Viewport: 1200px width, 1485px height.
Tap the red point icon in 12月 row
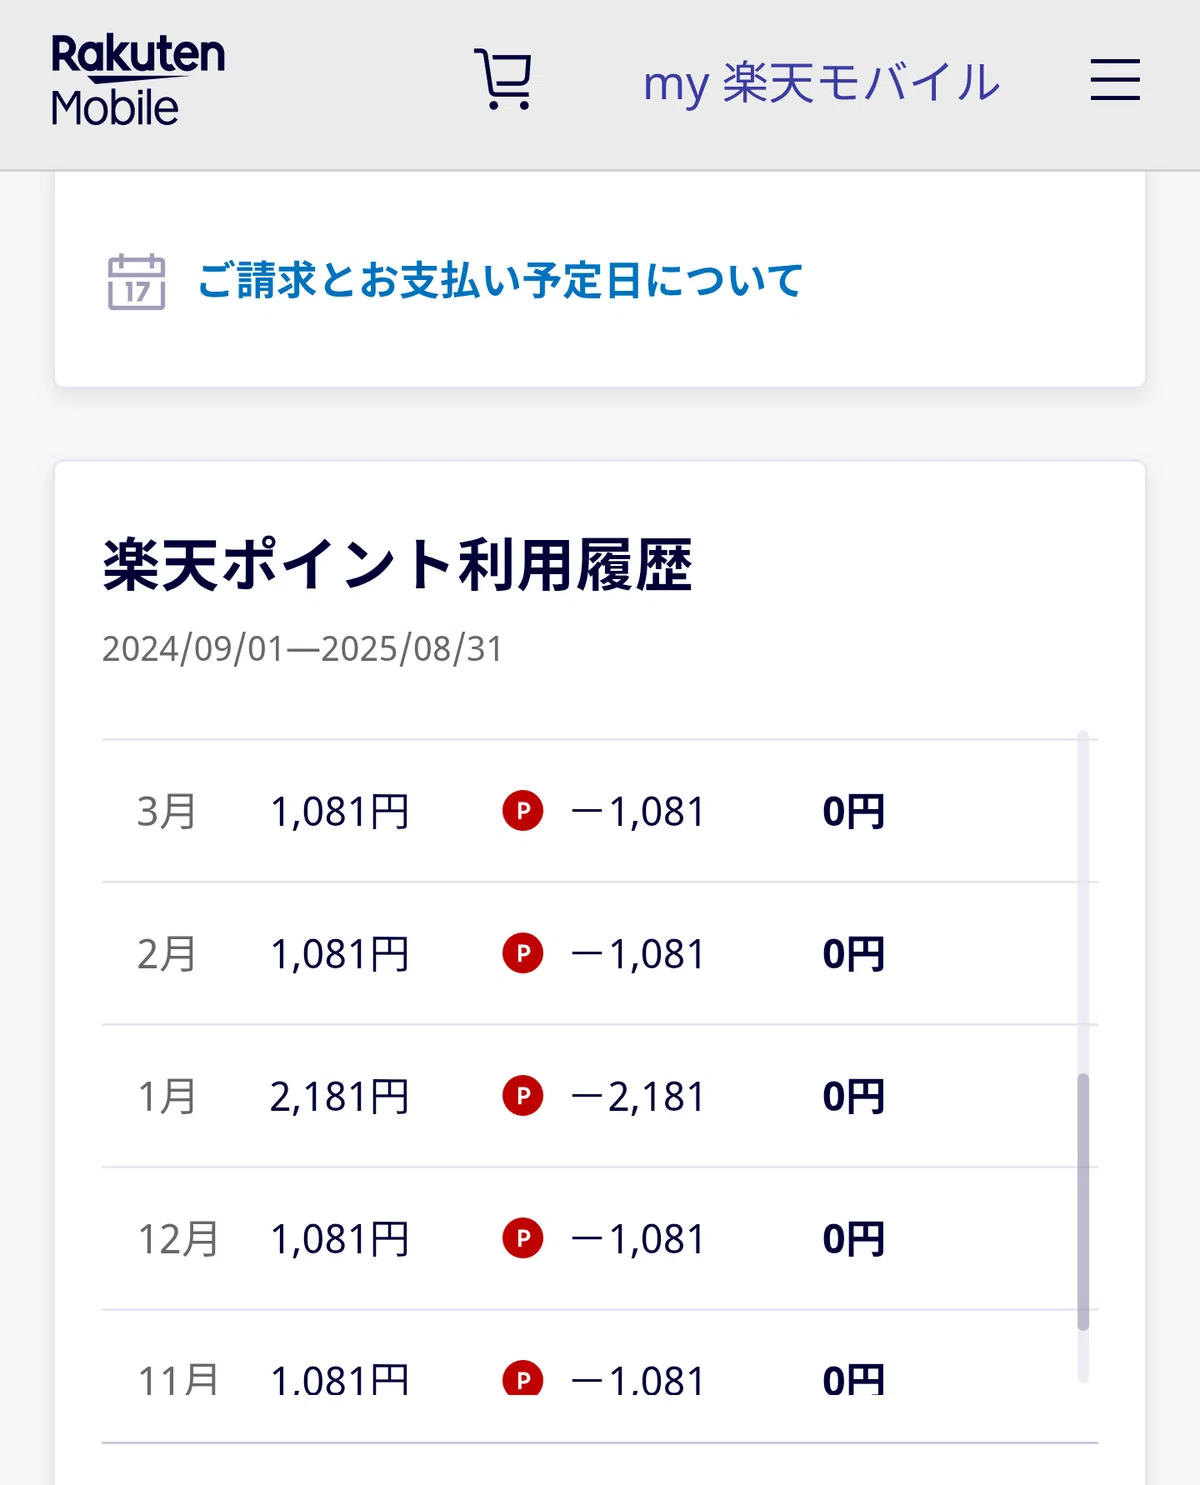[523, 1238]
